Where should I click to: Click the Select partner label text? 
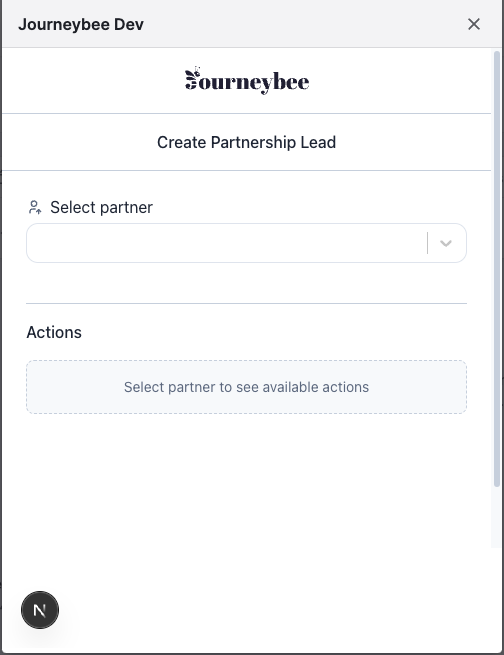pos(101,207)
